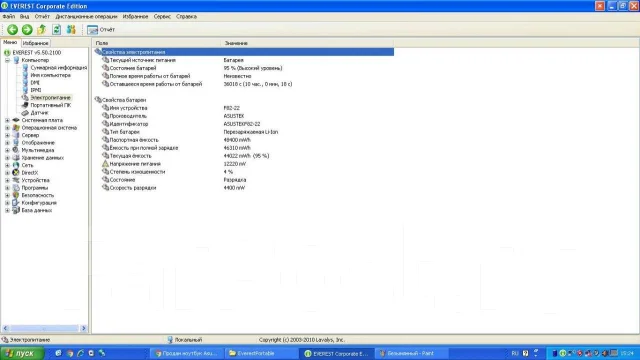Click the Программы tree icon

click(x=16, y=188)
